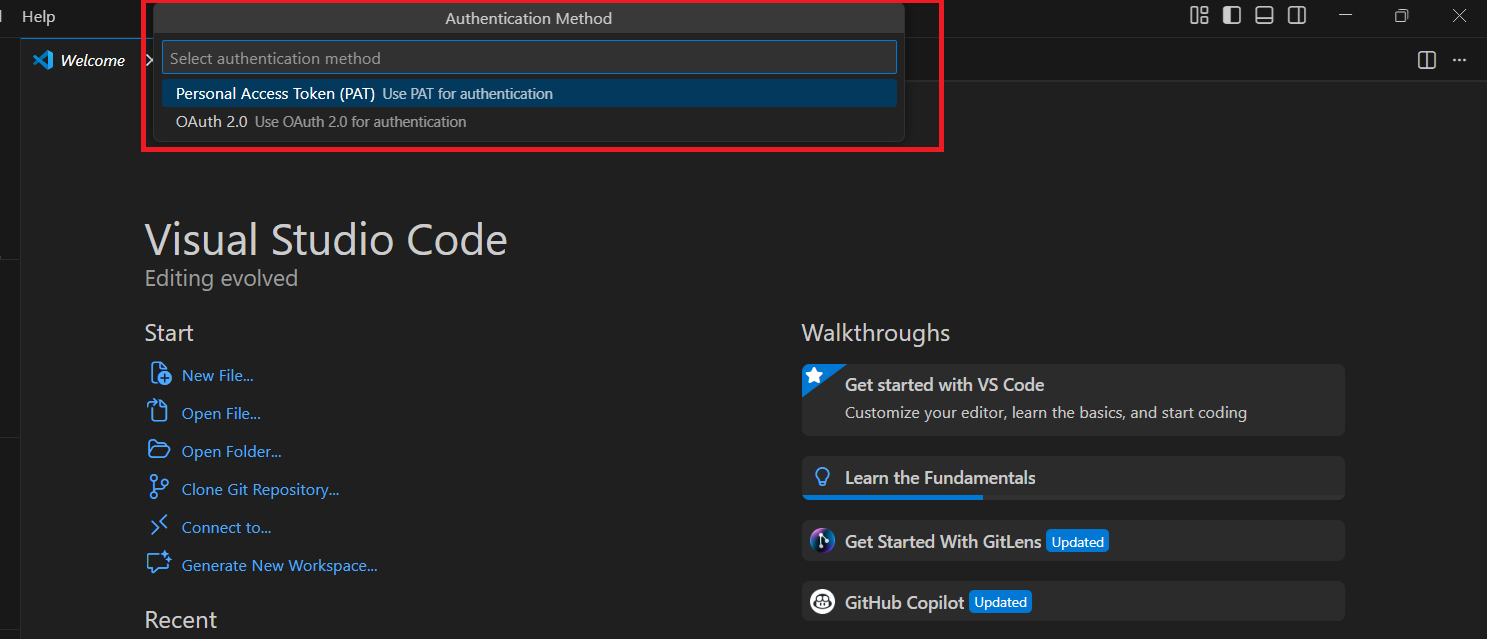Click the GitLens icon in Walkthroughs

(822, 540)
